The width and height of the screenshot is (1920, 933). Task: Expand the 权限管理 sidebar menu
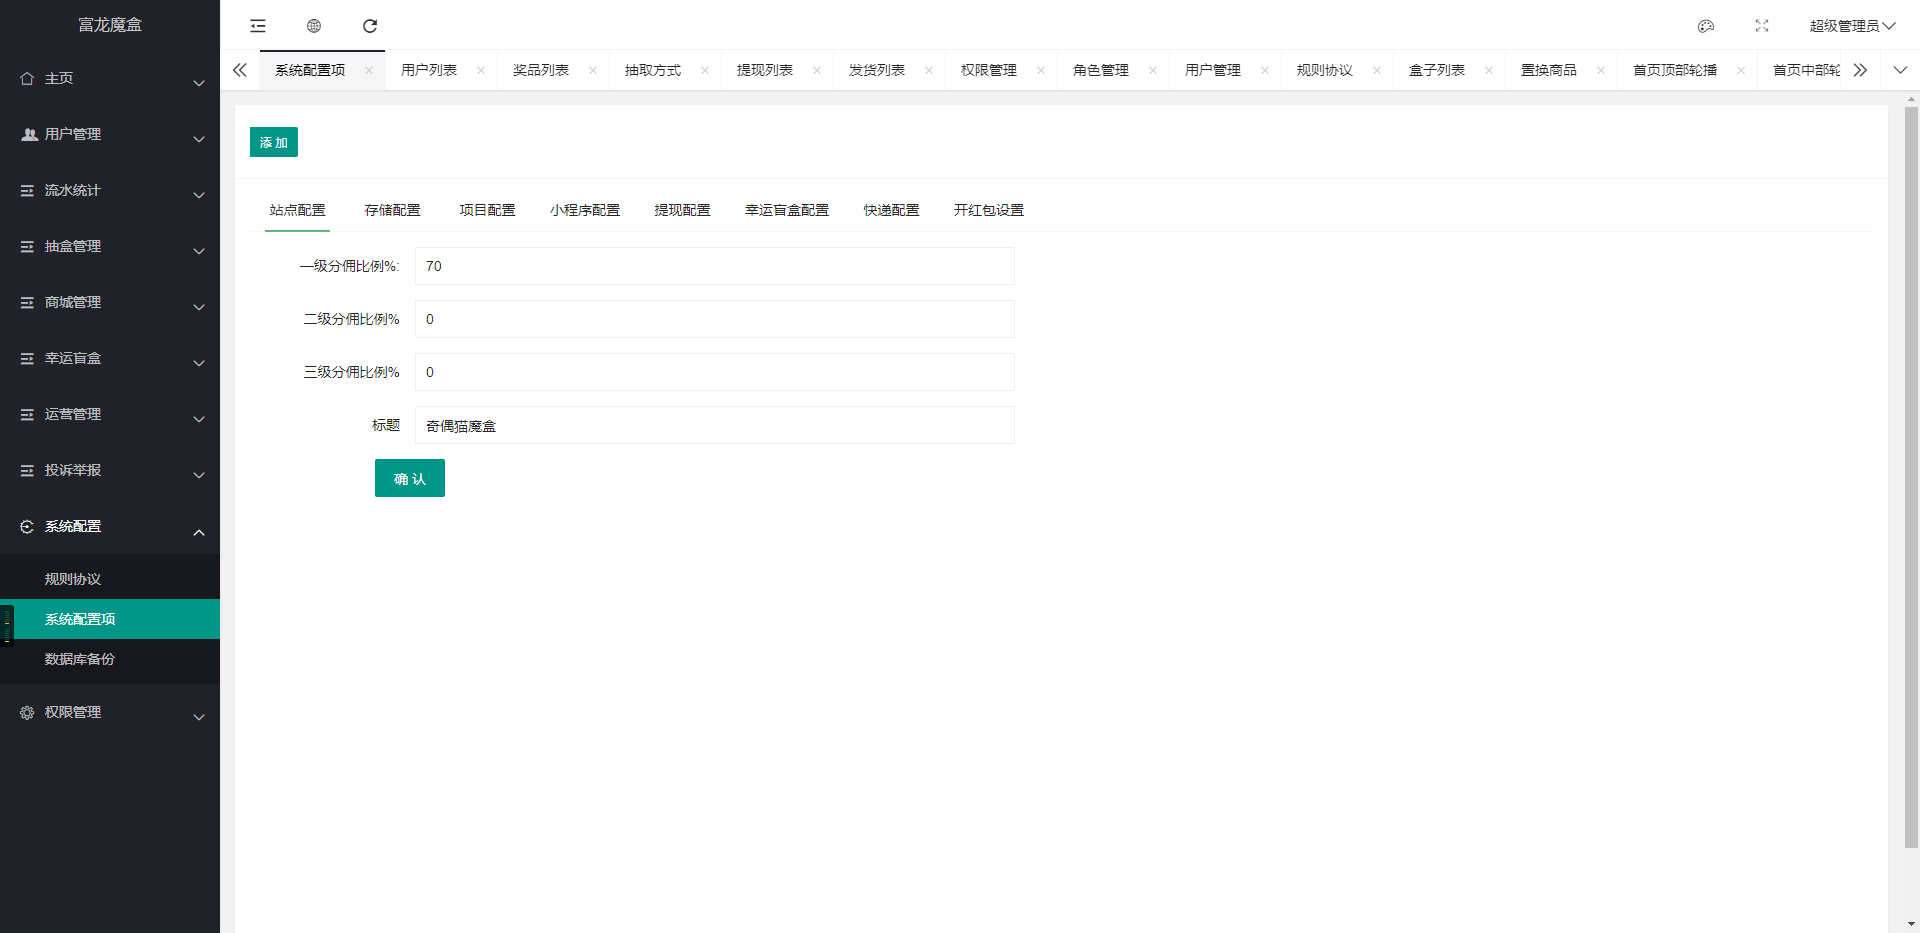point(110,712)
